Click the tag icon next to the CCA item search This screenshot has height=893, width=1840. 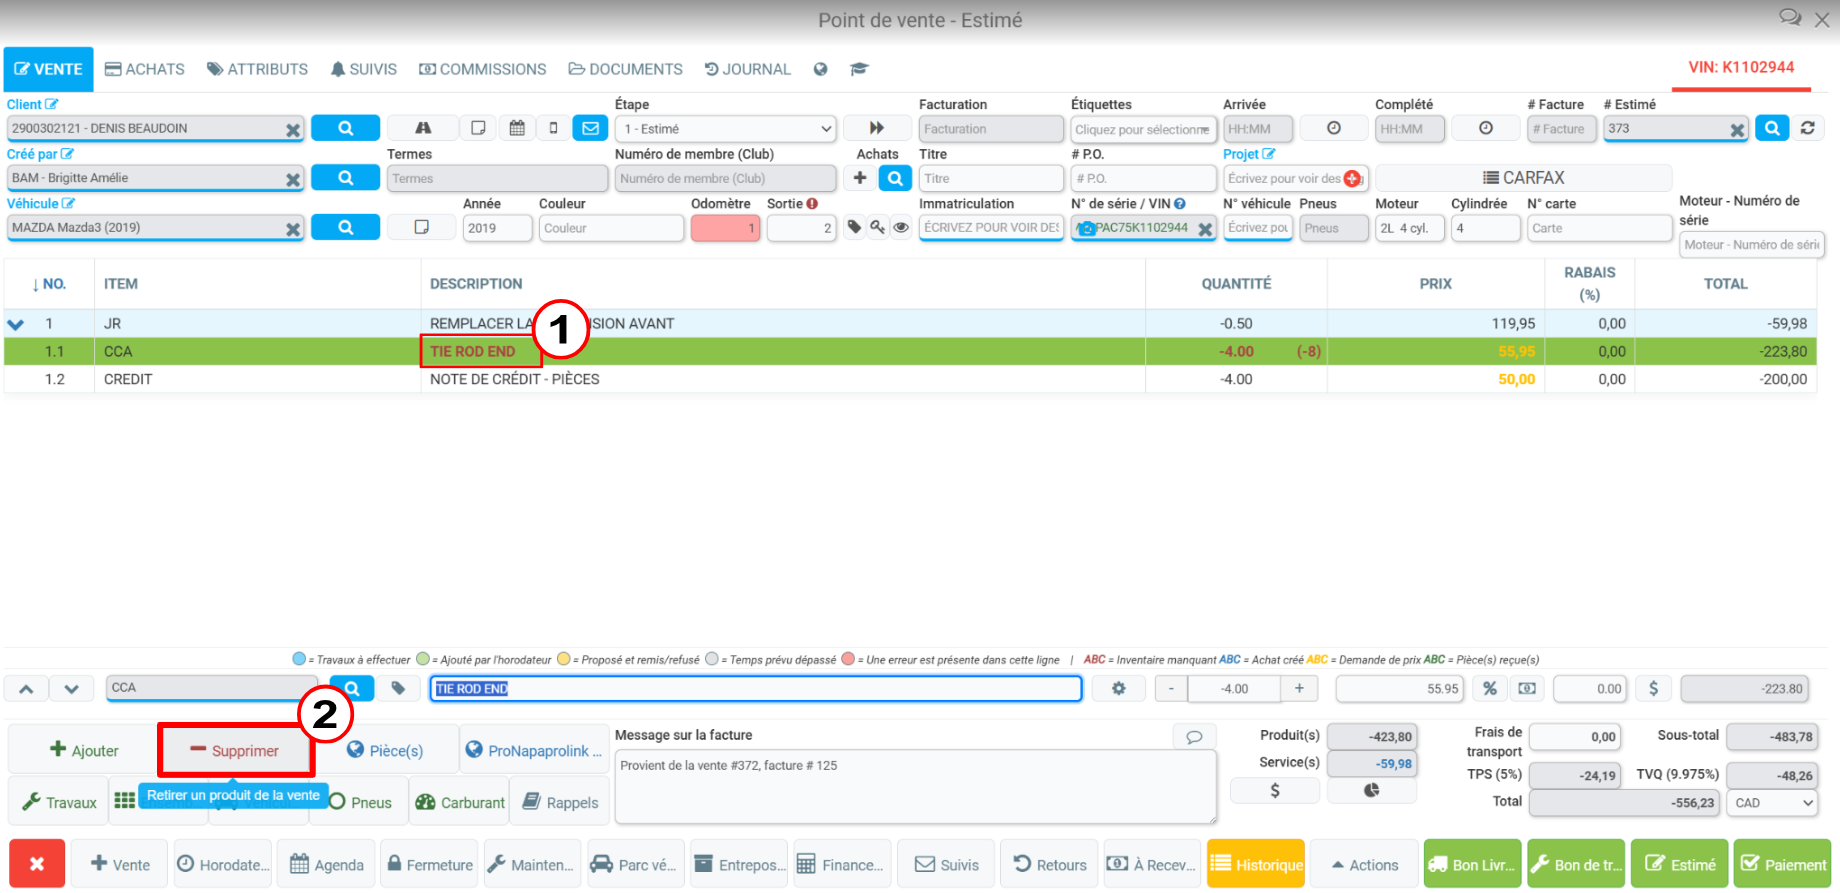pos(398,688)
